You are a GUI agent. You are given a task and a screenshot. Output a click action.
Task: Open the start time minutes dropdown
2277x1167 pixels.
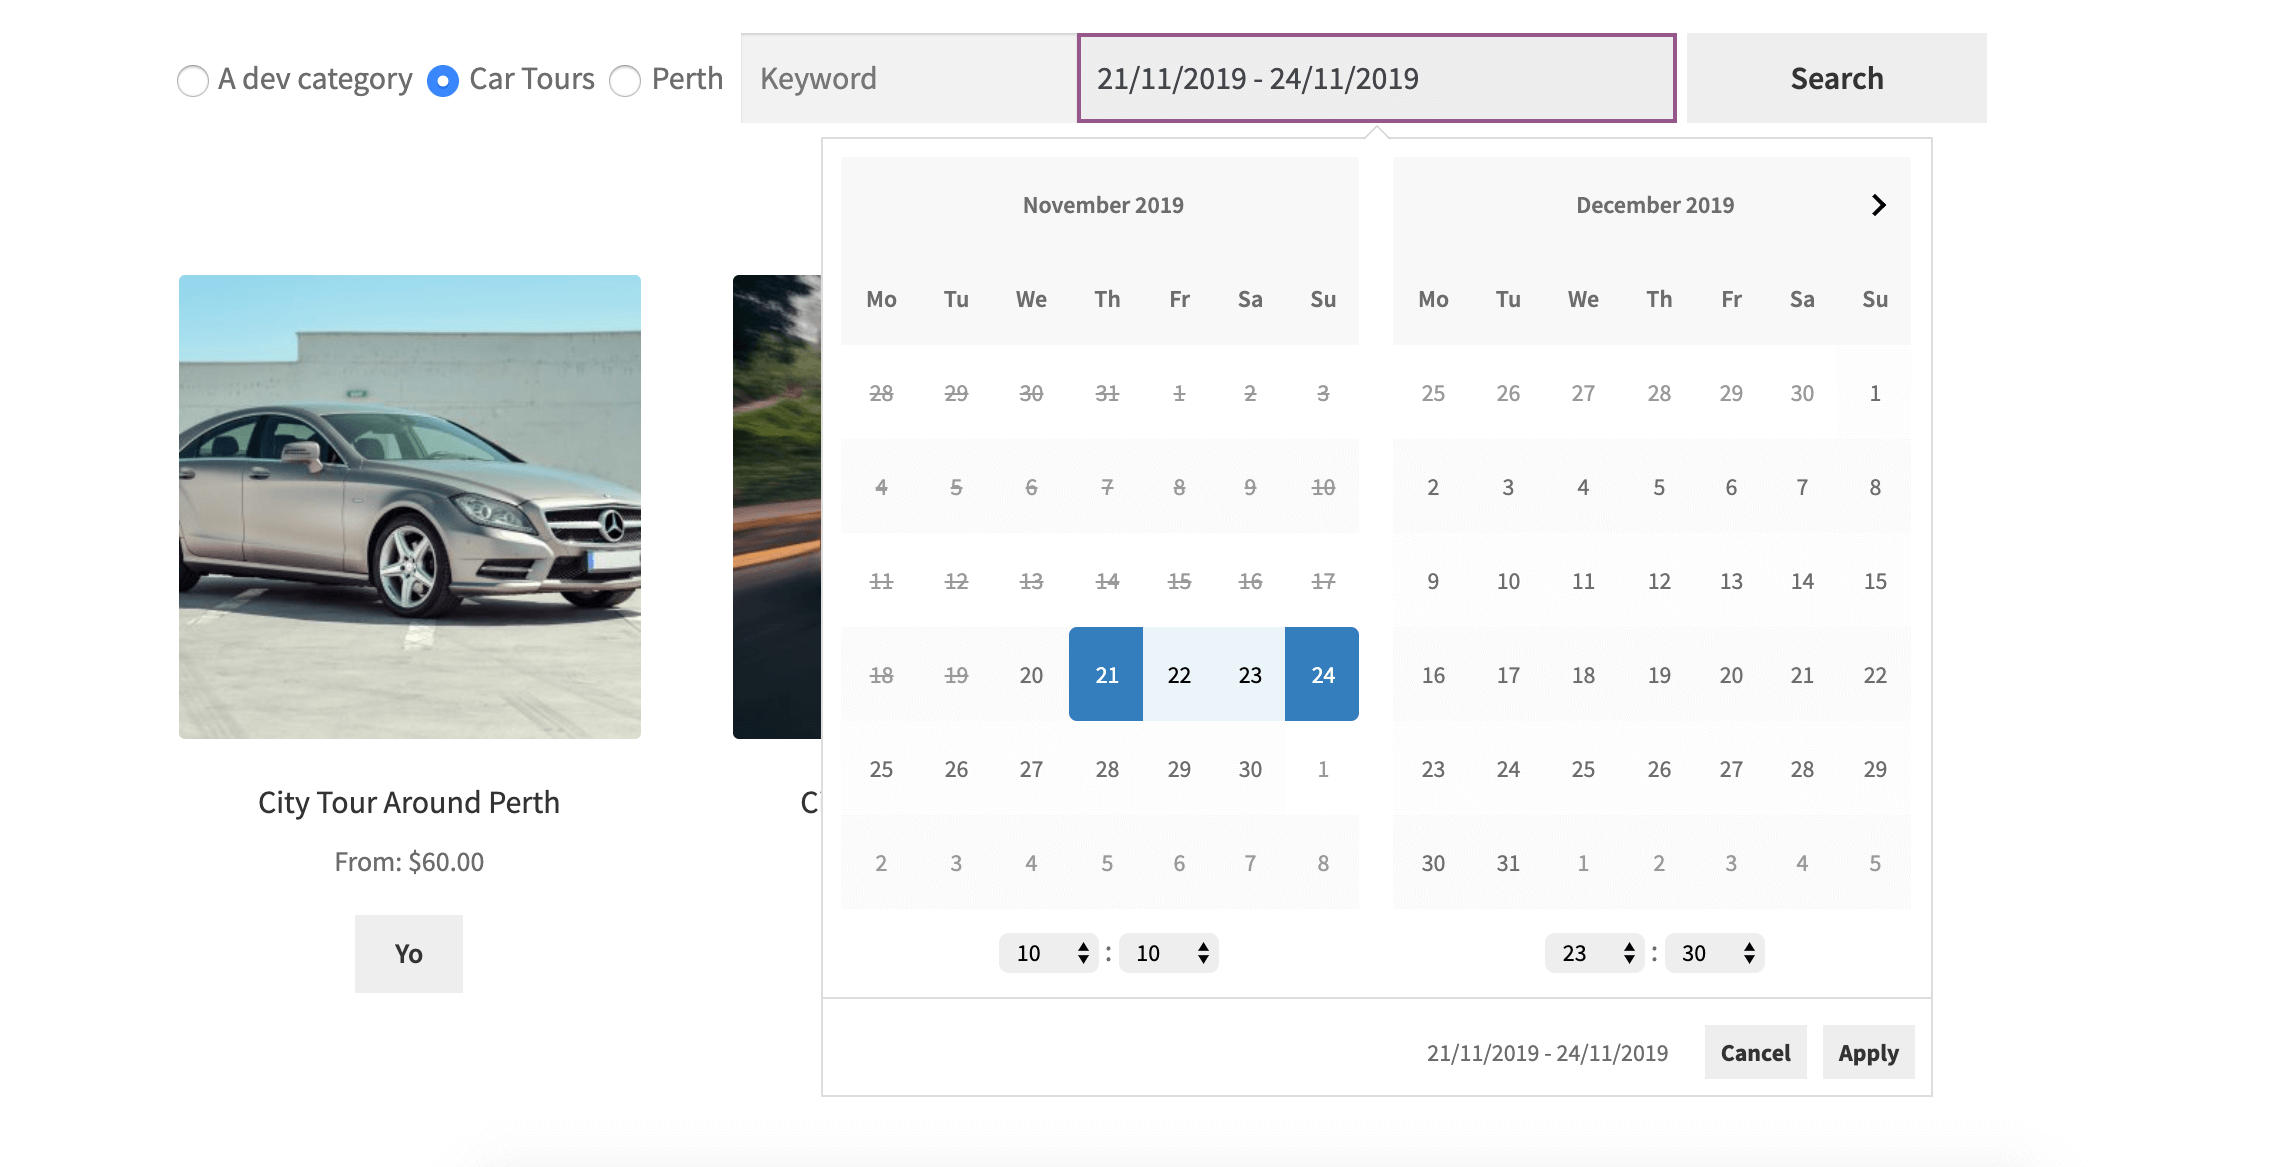[x=1167, y=953]
